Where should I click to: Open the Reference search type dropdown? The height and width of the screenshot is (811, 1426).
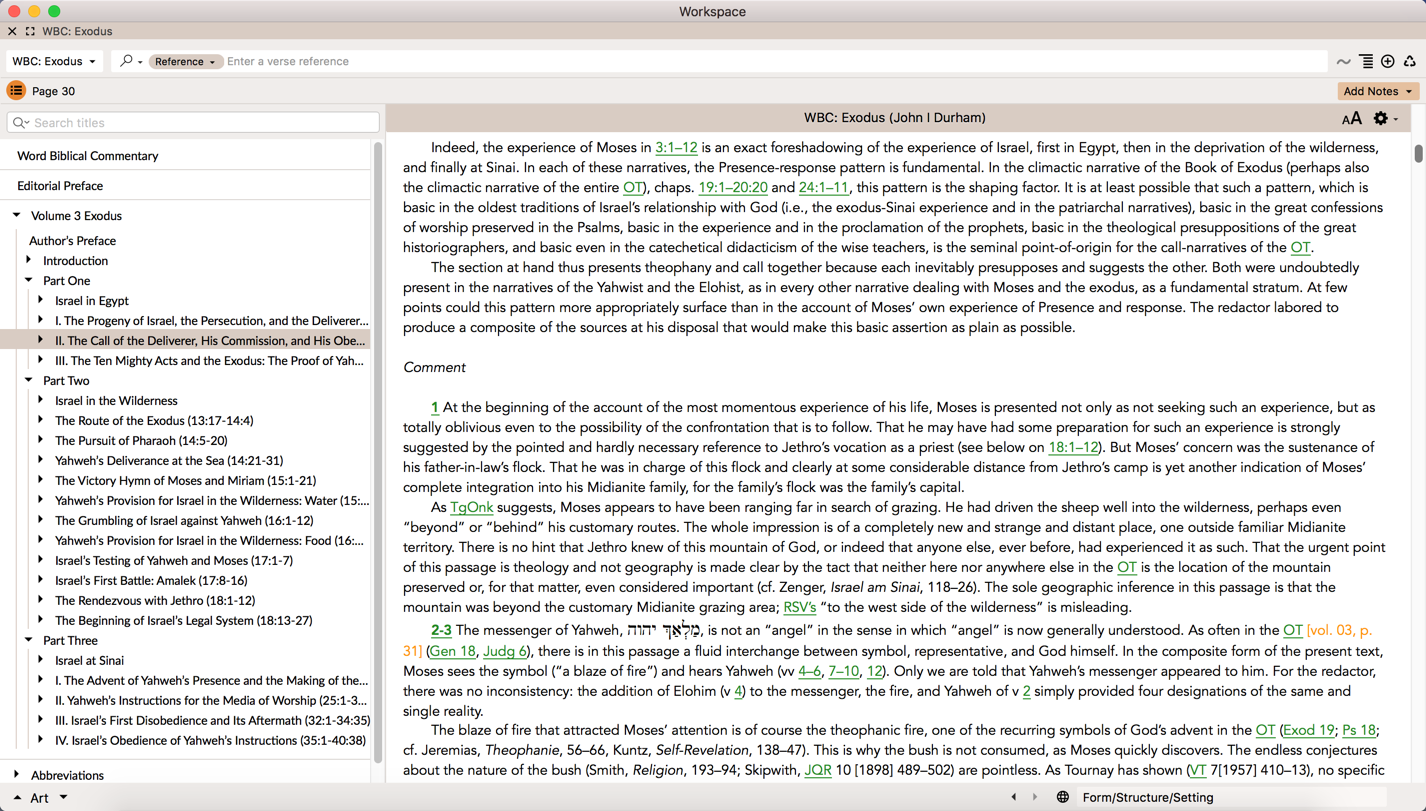pyautogui.click(x=185, y=61)
